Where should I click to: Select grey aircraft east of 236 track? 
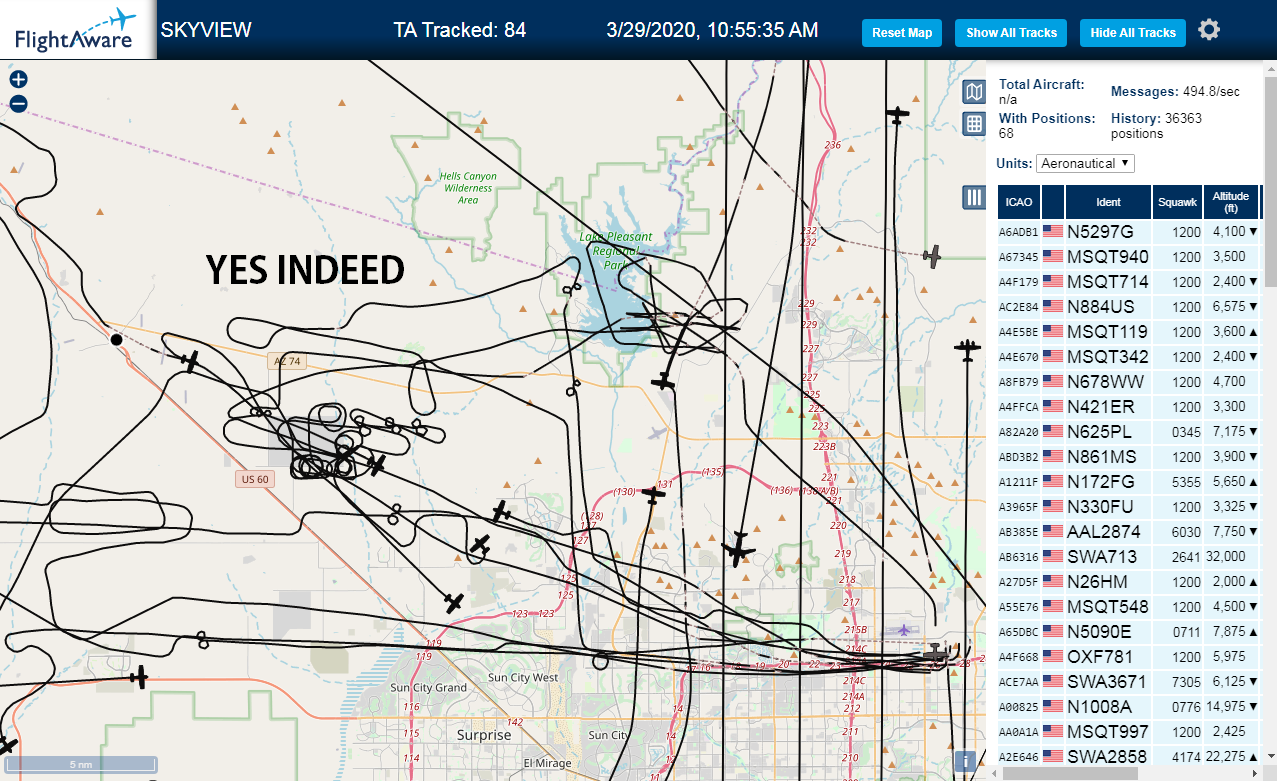pos(932,257)
